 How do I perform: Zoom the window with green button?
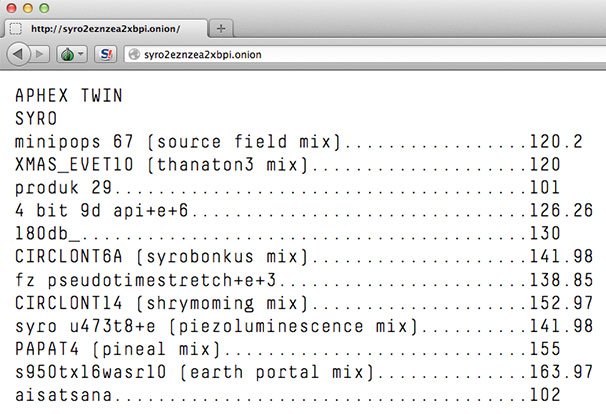(44, 8)
